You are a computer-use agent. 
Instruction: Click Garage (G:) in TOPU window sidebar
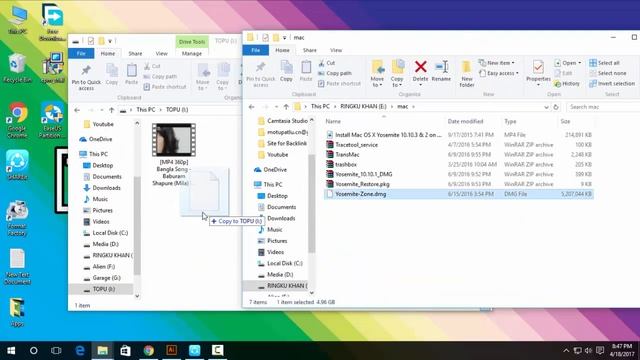[x=102, y=278]
